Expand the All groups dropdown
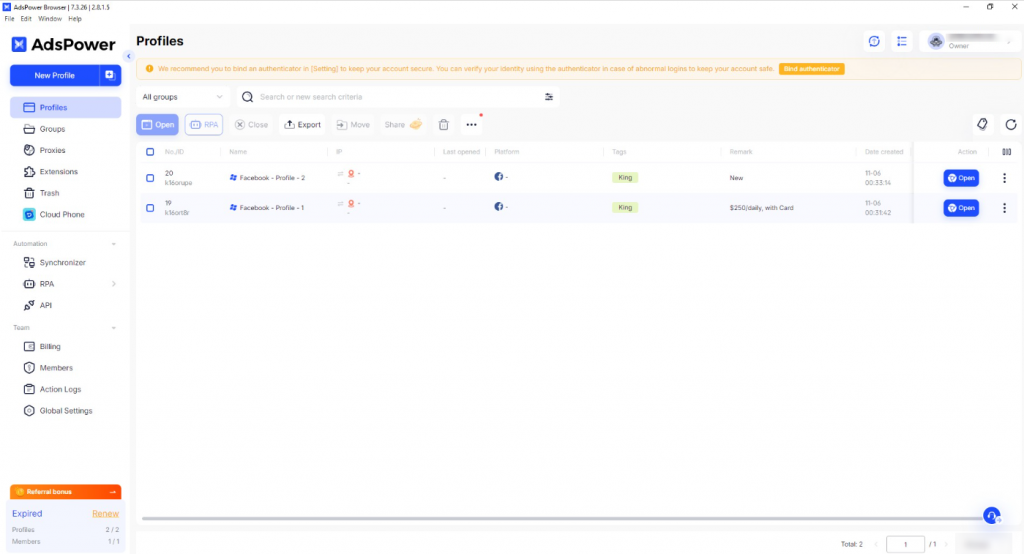1024x554 pixels. tap(182, 97)
